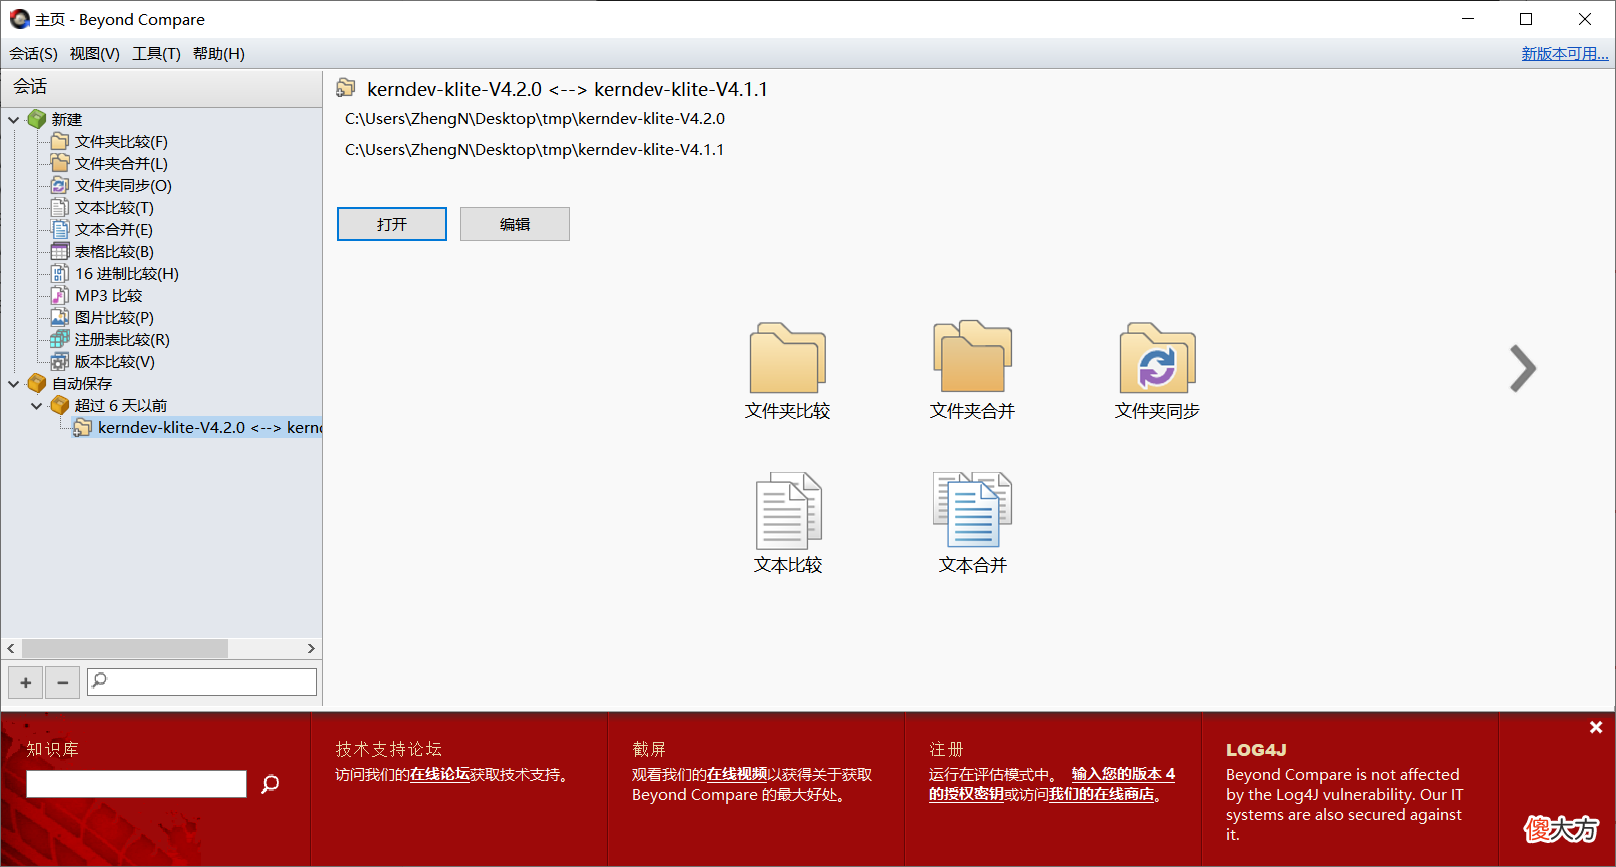Click the right arrow of the session scrollbar
This screenshot has height=867, width=1616.
(311, 648)
